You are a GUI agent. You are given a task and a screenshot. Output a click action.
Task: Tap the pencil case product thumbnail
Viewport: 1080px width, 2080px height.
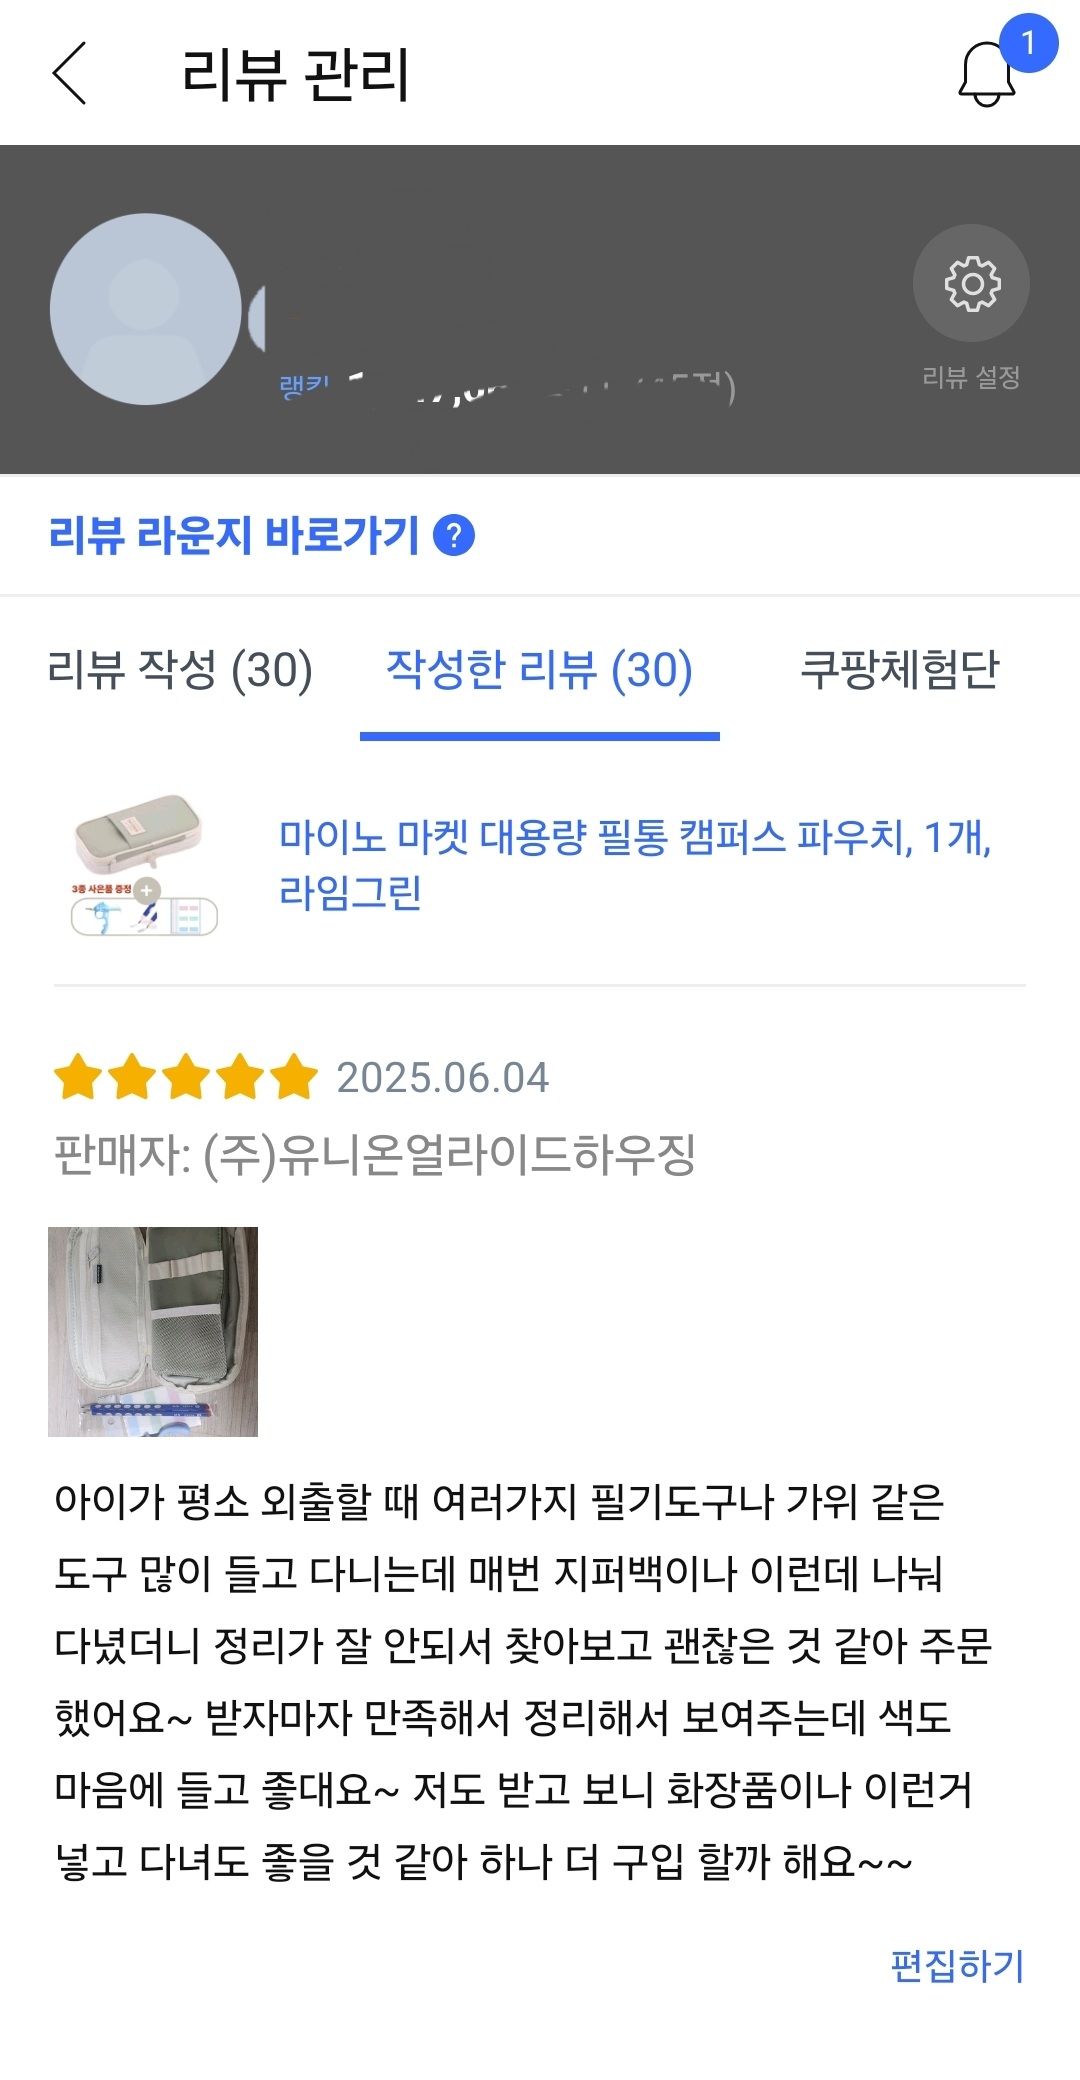pyautogui.click(x=144, y=865)
